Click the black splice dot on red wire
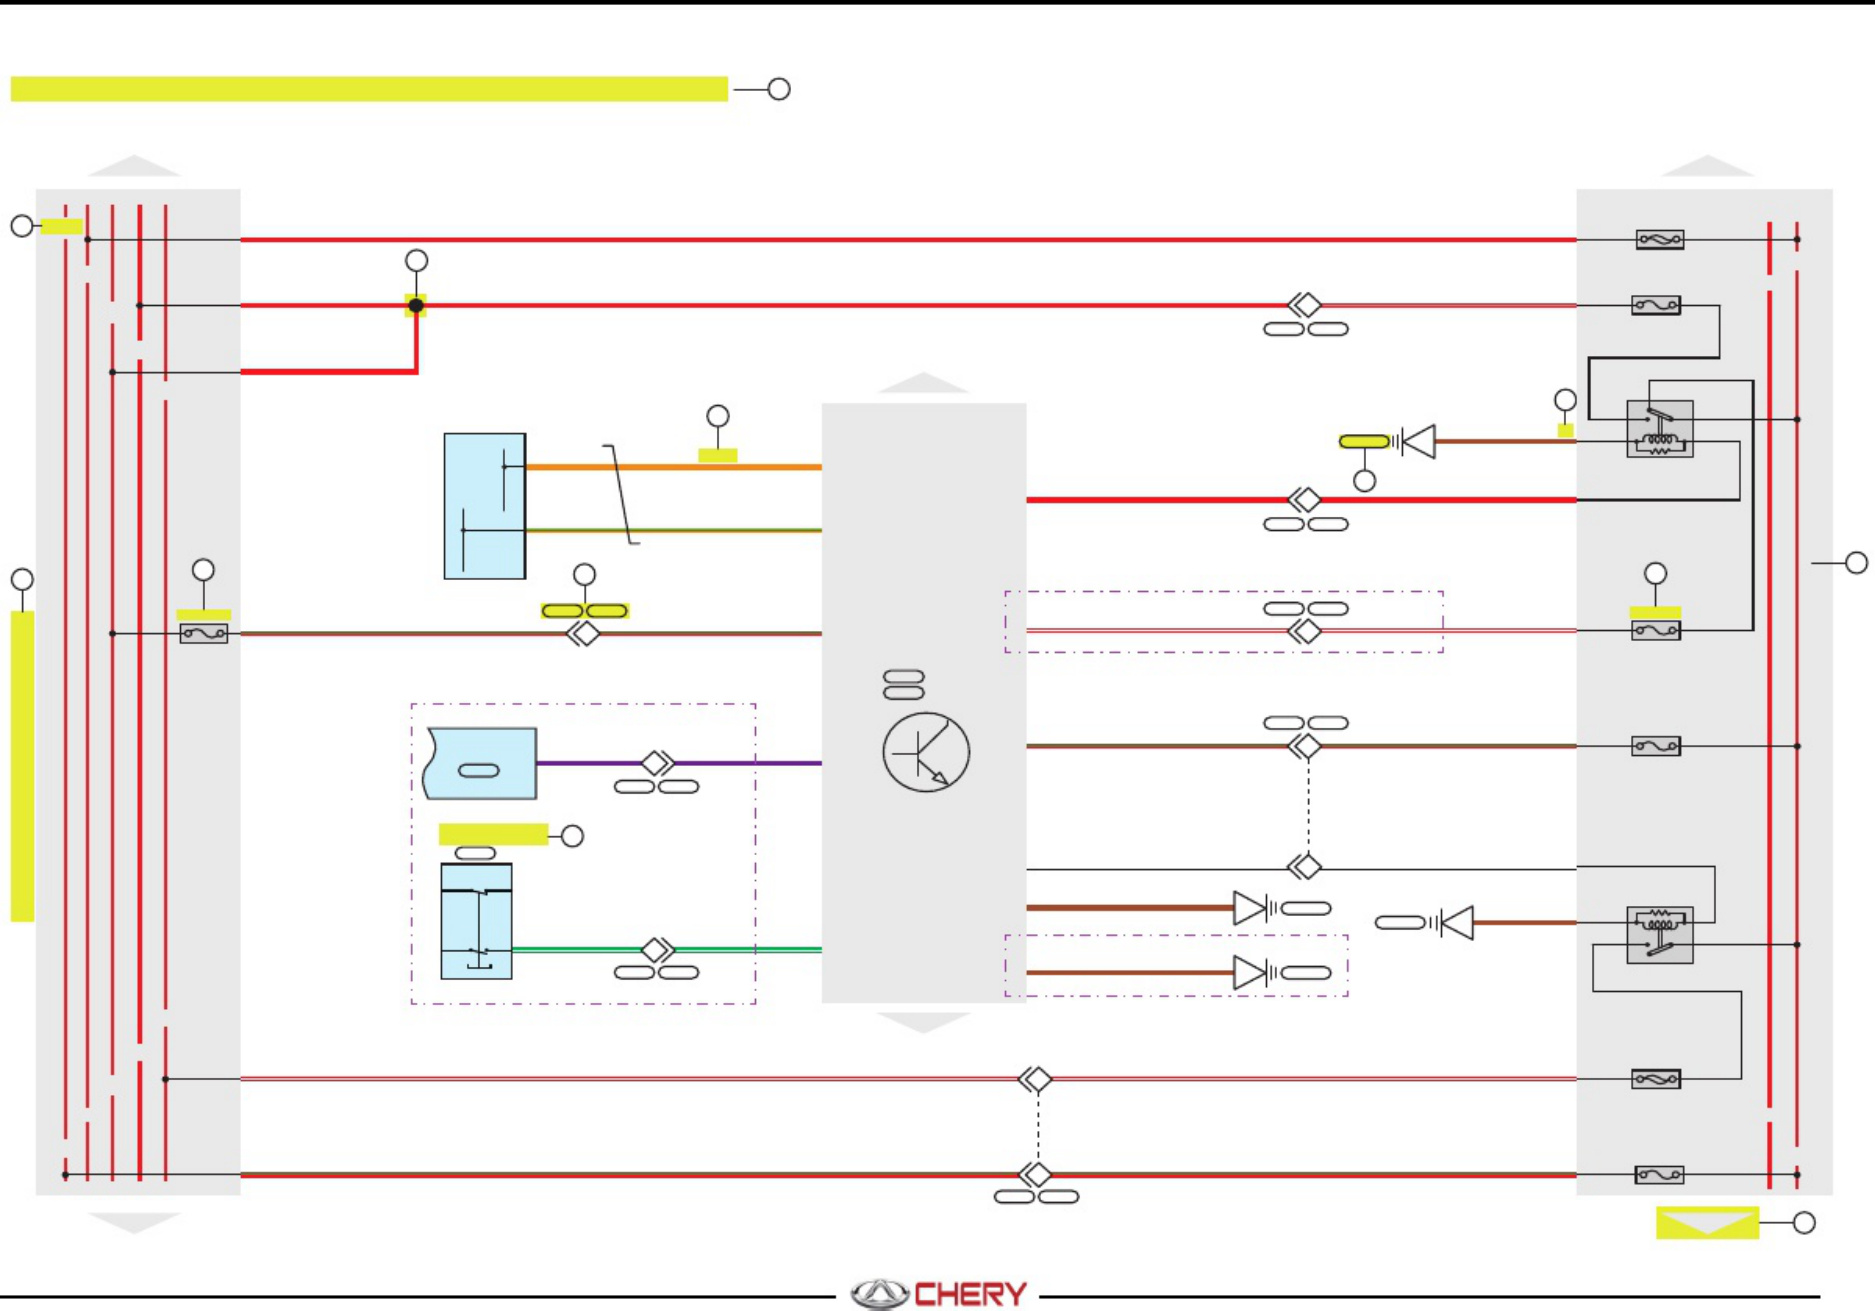Image resolution: width=1875 pixels, height=1311 pixels. [416, 305]
